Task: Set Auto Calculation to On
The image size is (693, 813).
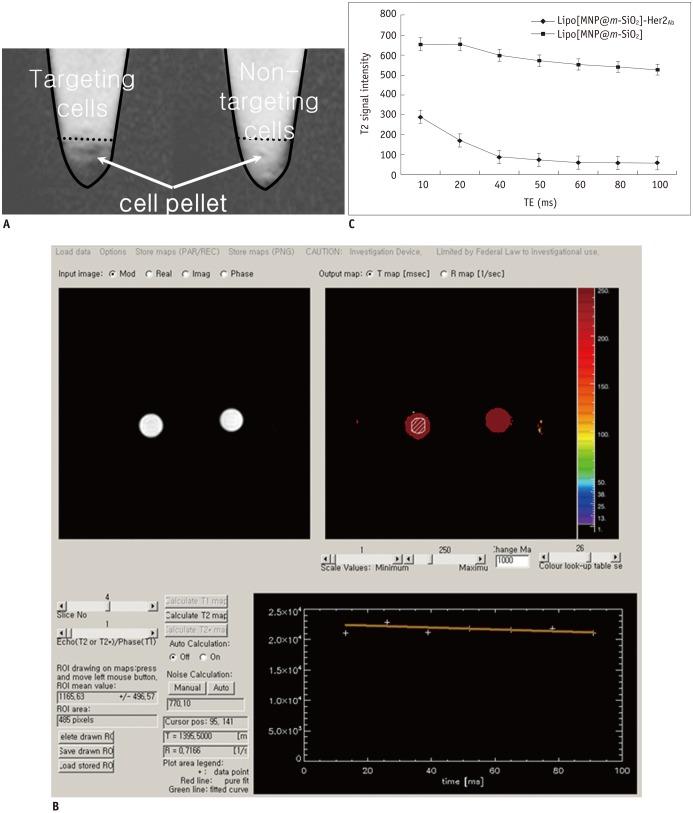Action: click(203, 657)
